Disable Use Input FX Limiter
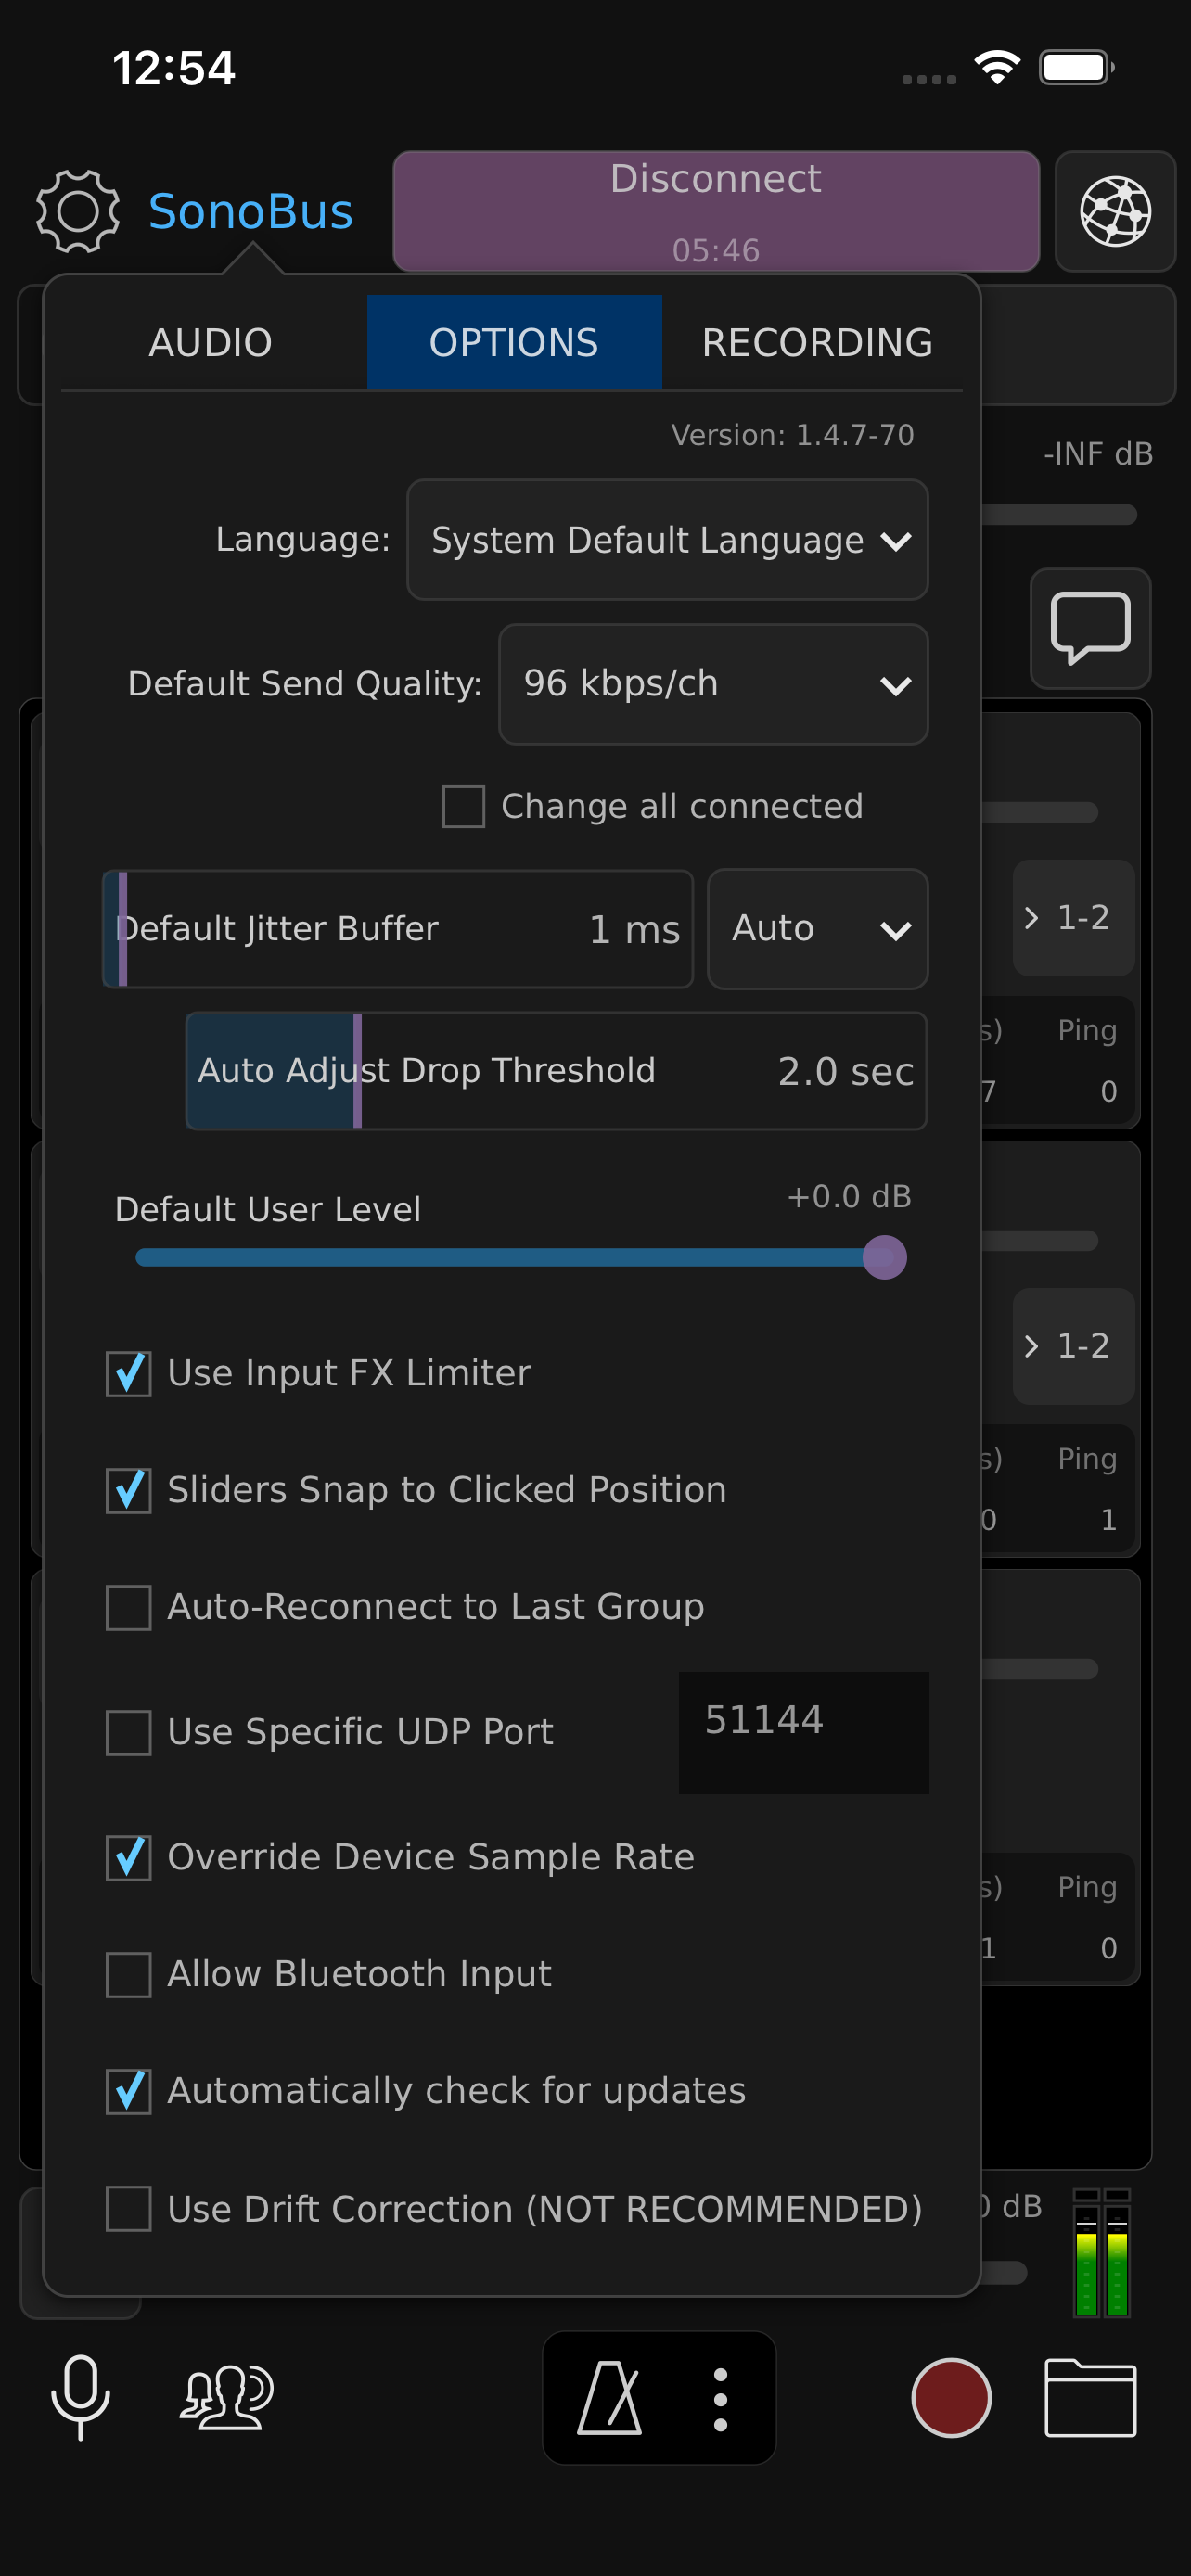This screenshot has width=1191, height=2576. point(129,1373)
